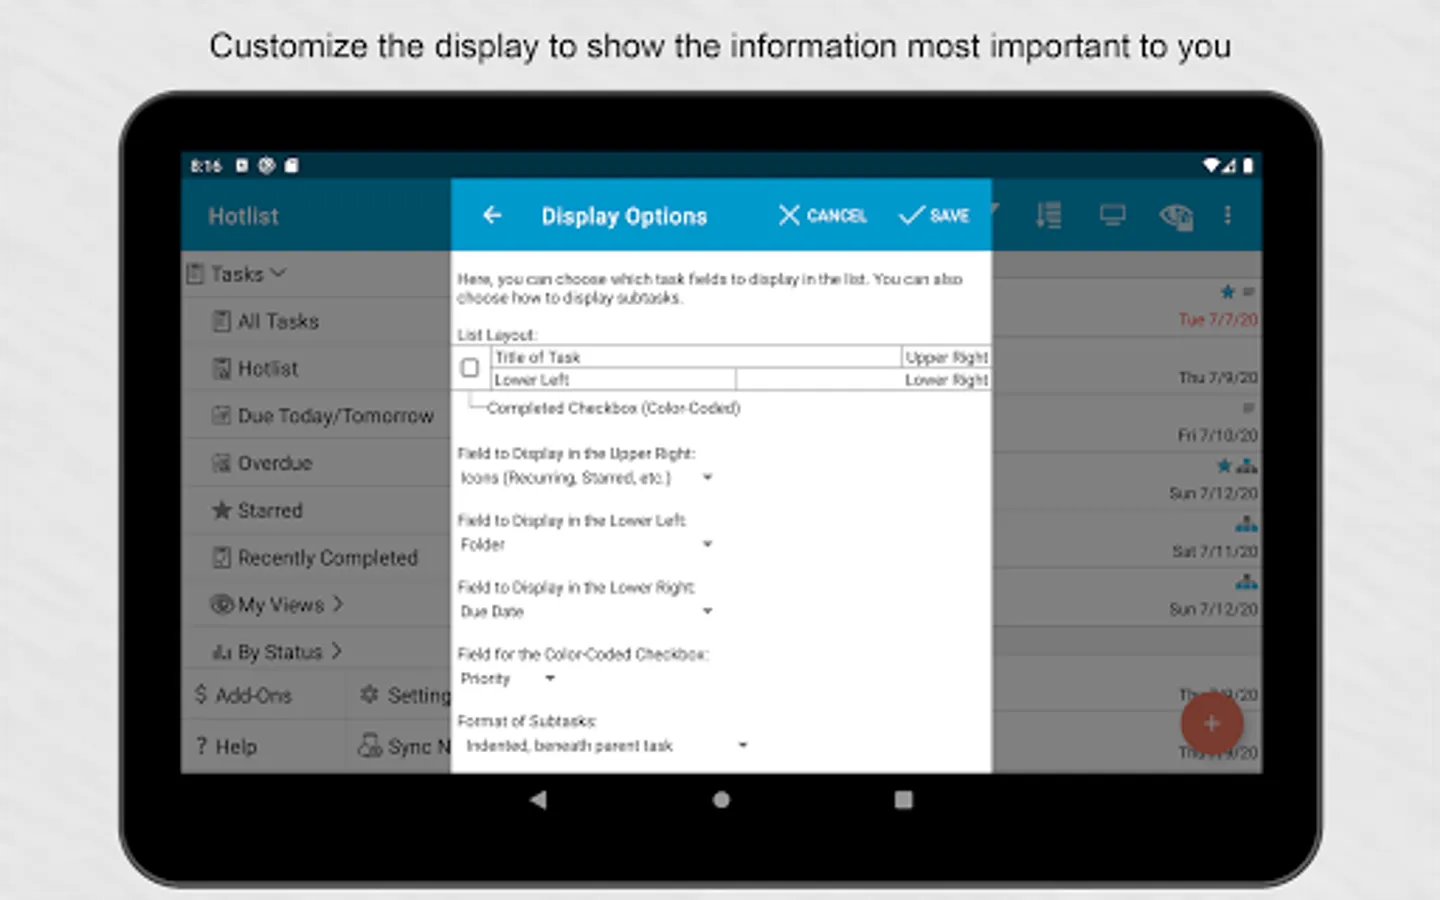Click the subtask icon above Sat 7/11/20
The height and width of the screenshot is (900, 1440).
[1246, 524]
